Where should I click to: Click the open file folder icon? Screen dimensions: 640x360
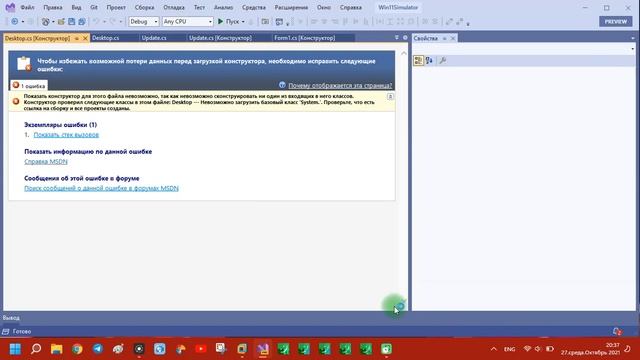pyautogui.click(x=61, y=21)
